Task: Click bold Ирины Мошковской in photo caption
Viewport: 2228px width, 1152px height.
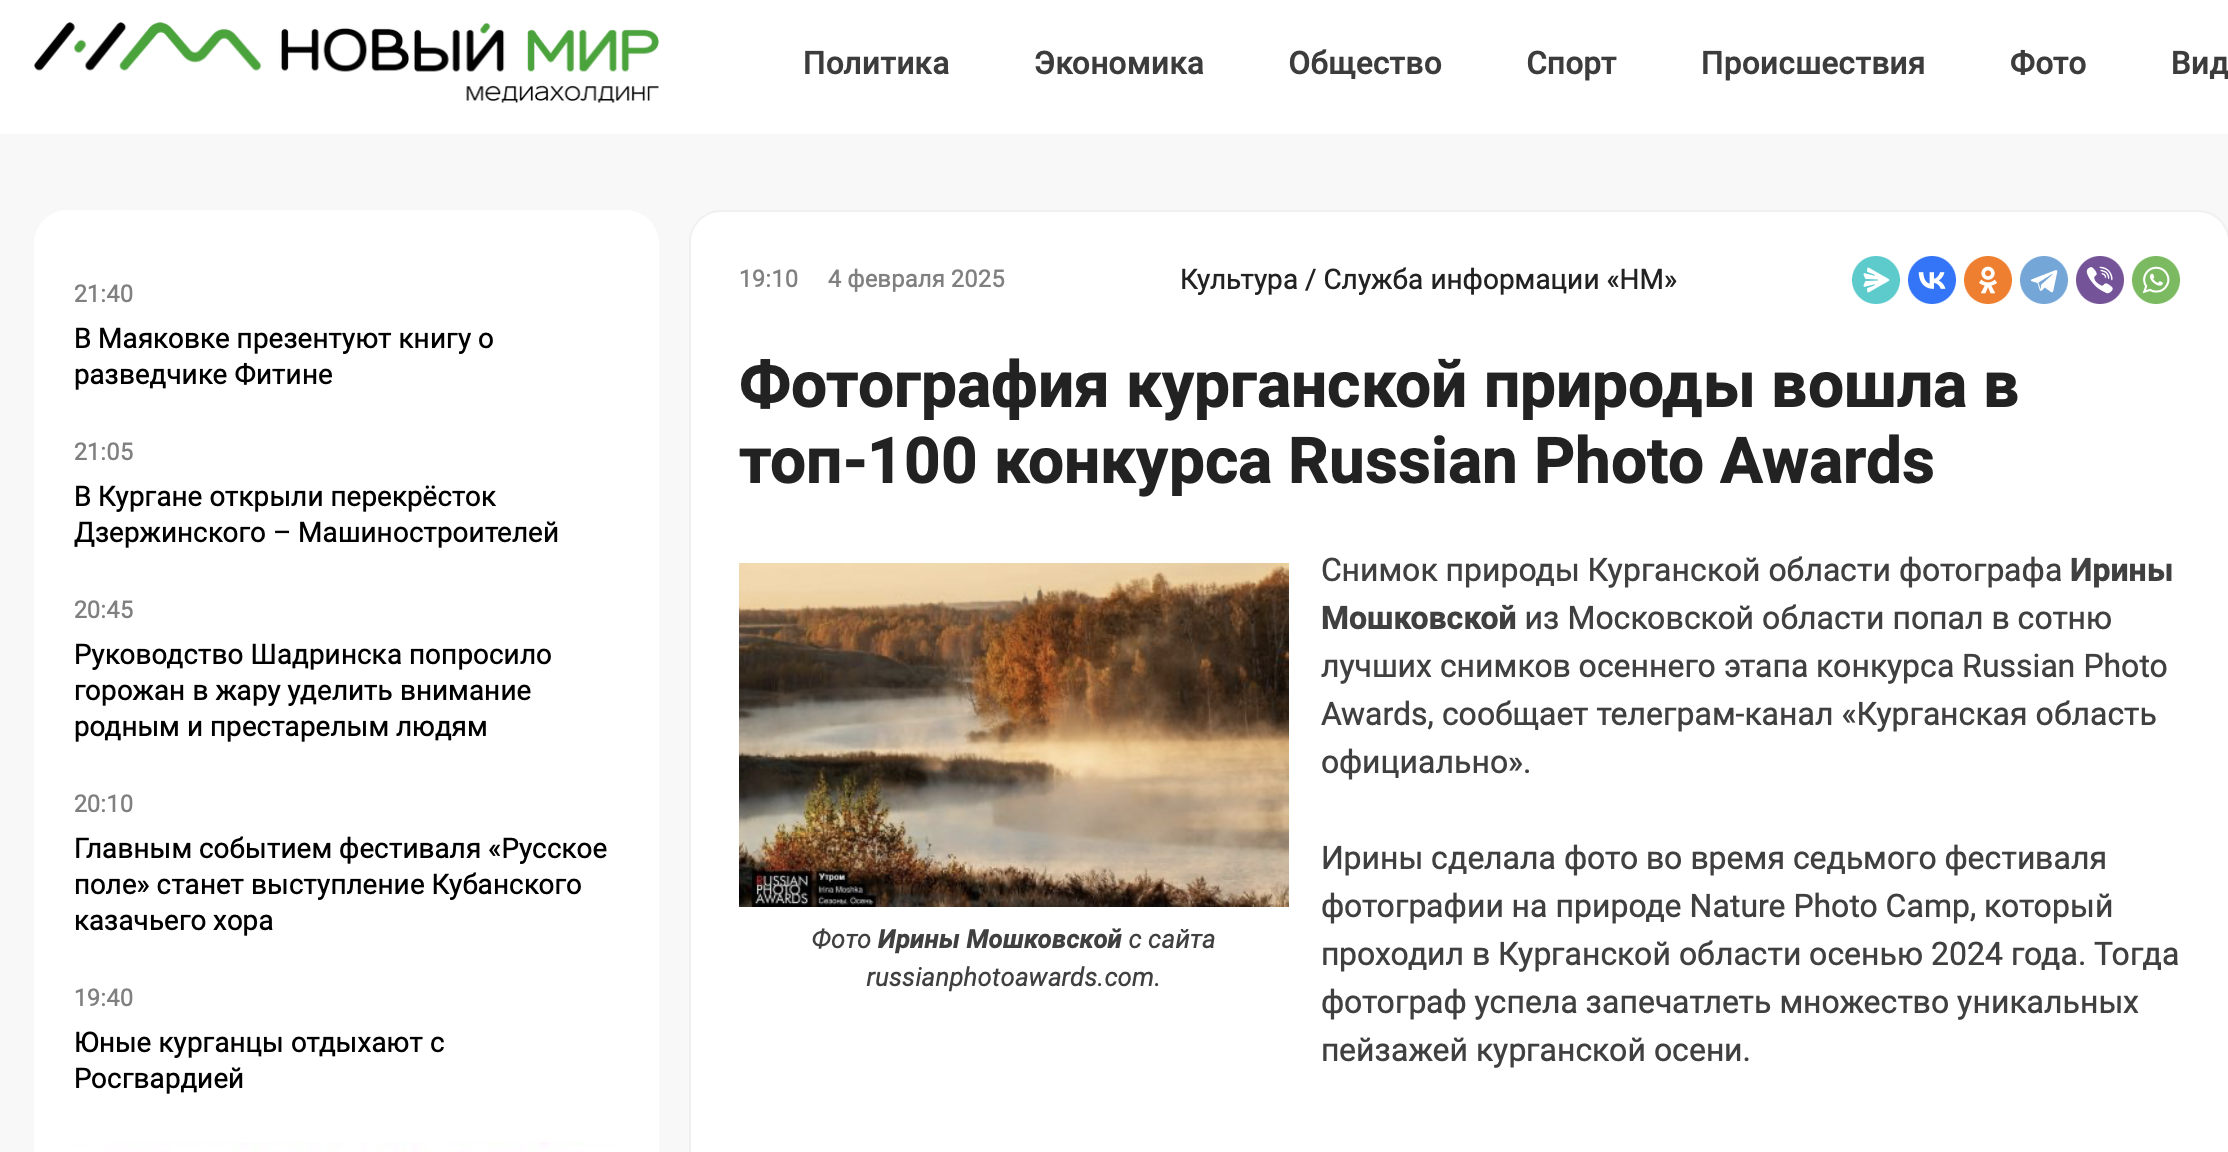Action: (999, 939)
